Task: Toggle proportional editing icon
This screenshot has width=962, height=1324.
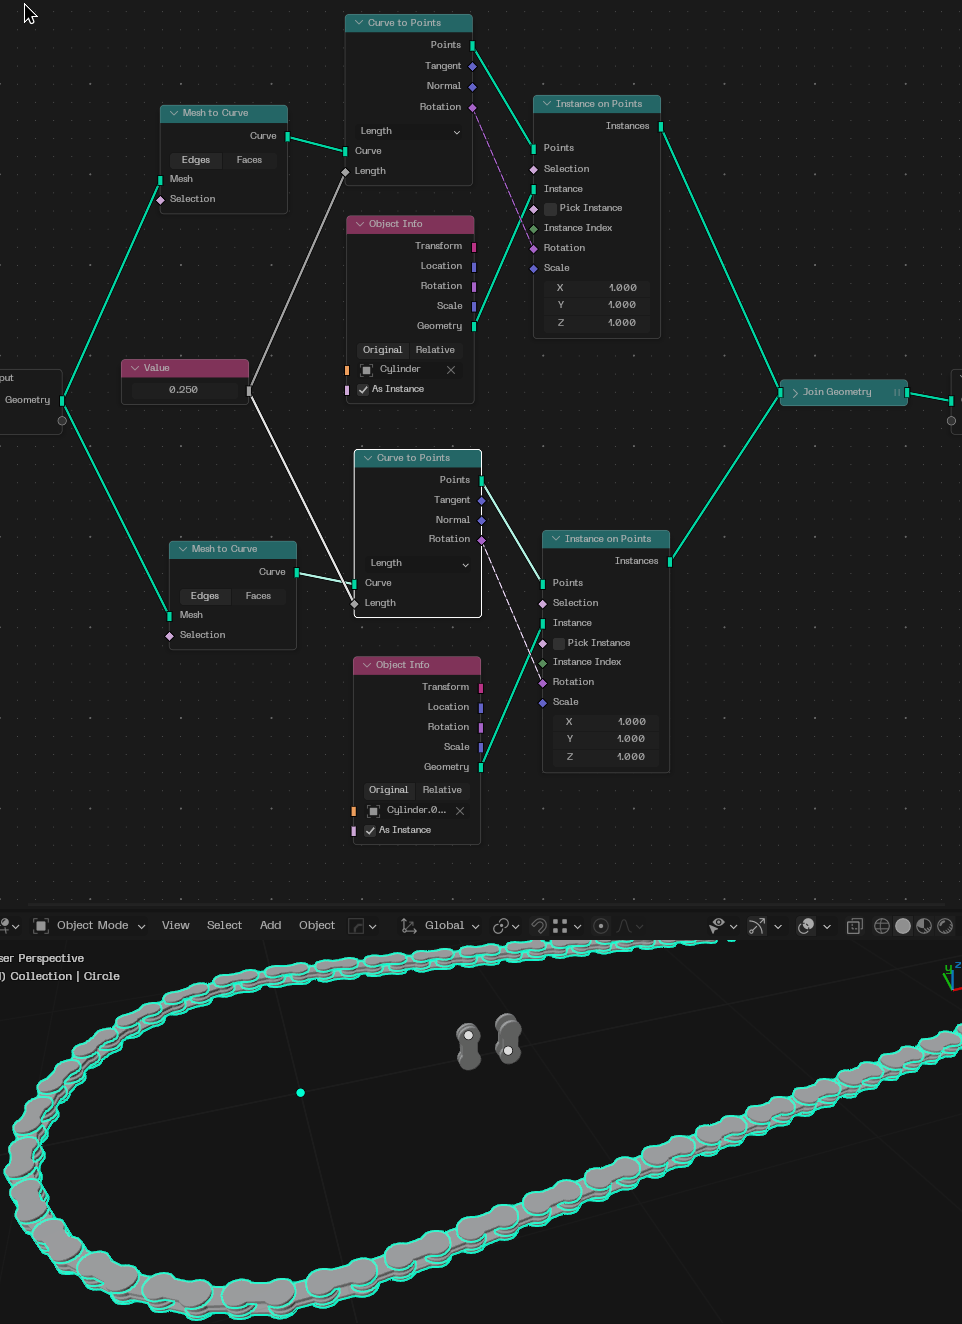Action: pos(601,926)
